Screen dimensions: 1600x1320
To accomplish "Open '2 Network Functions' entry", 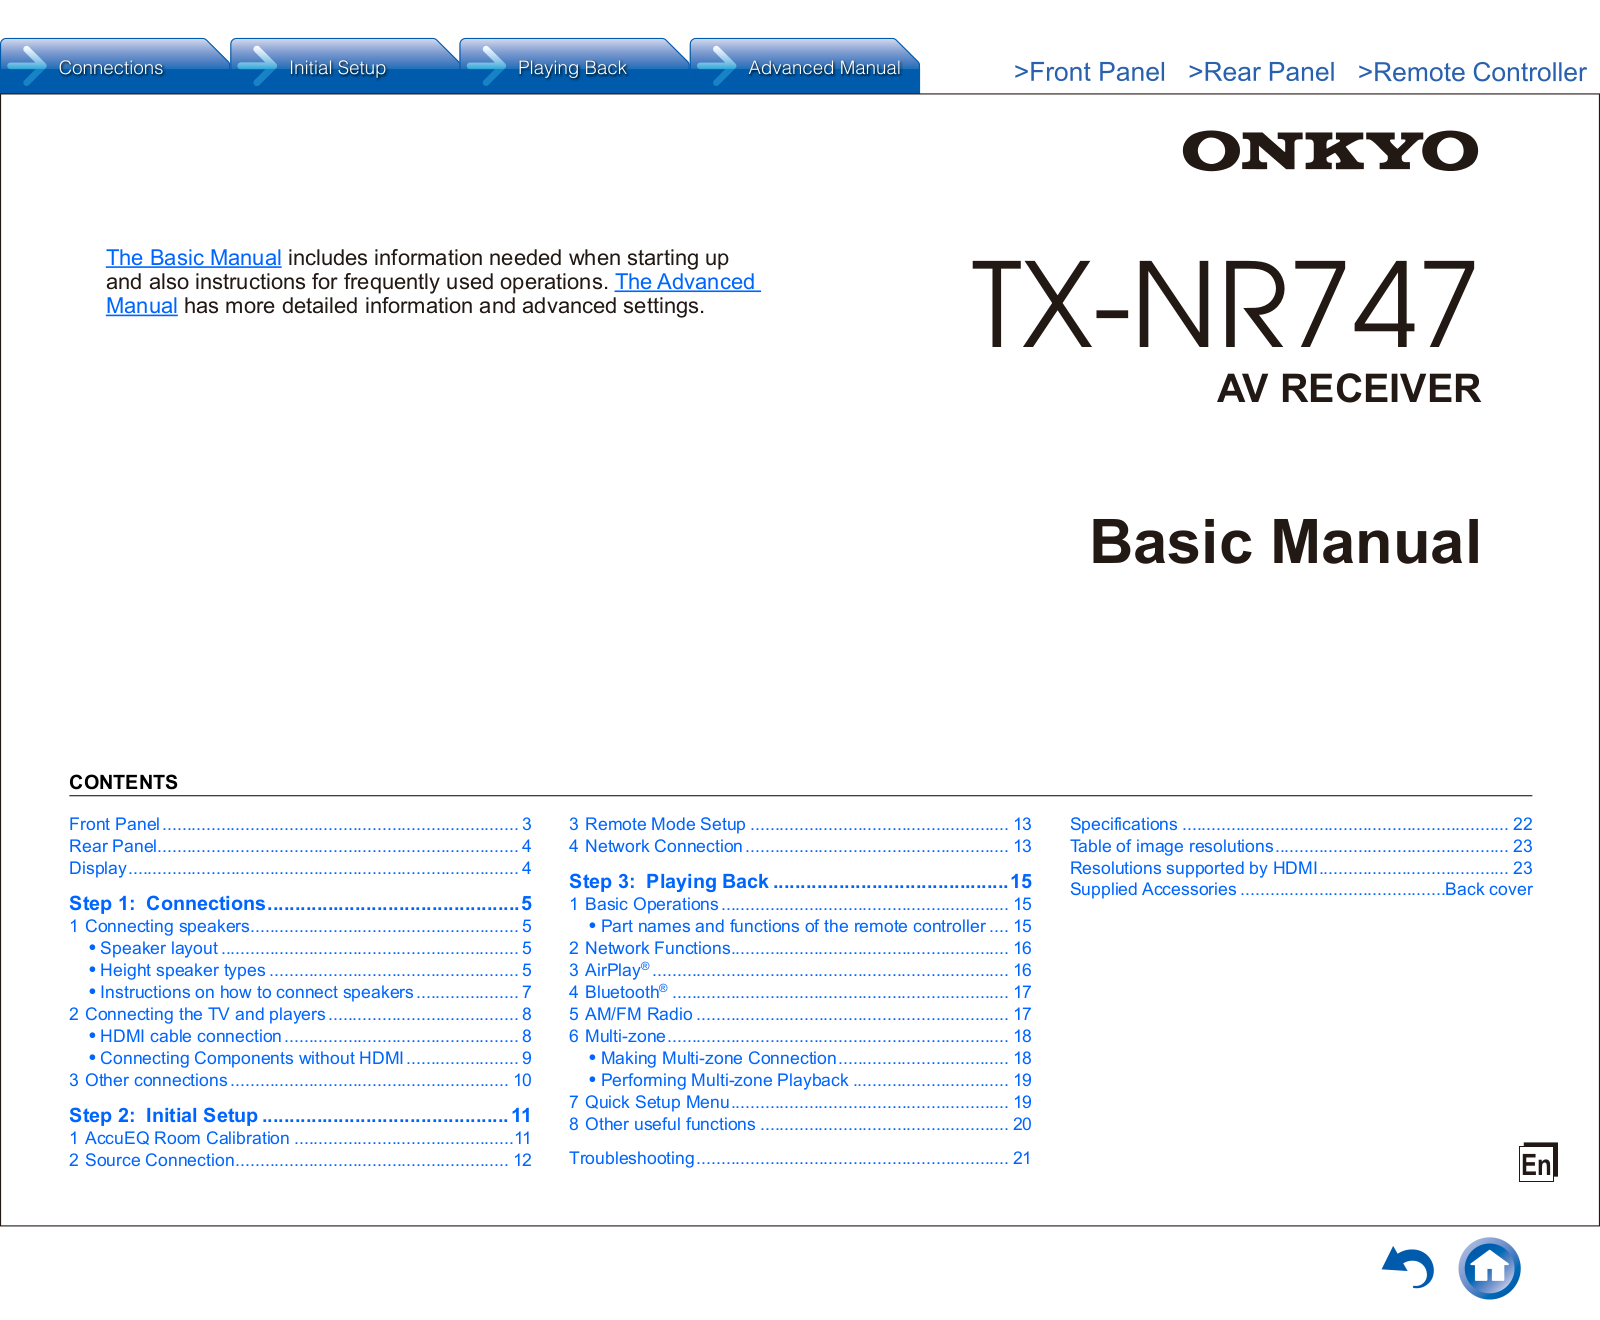I will pyautogui.click(x=800, y=948).
